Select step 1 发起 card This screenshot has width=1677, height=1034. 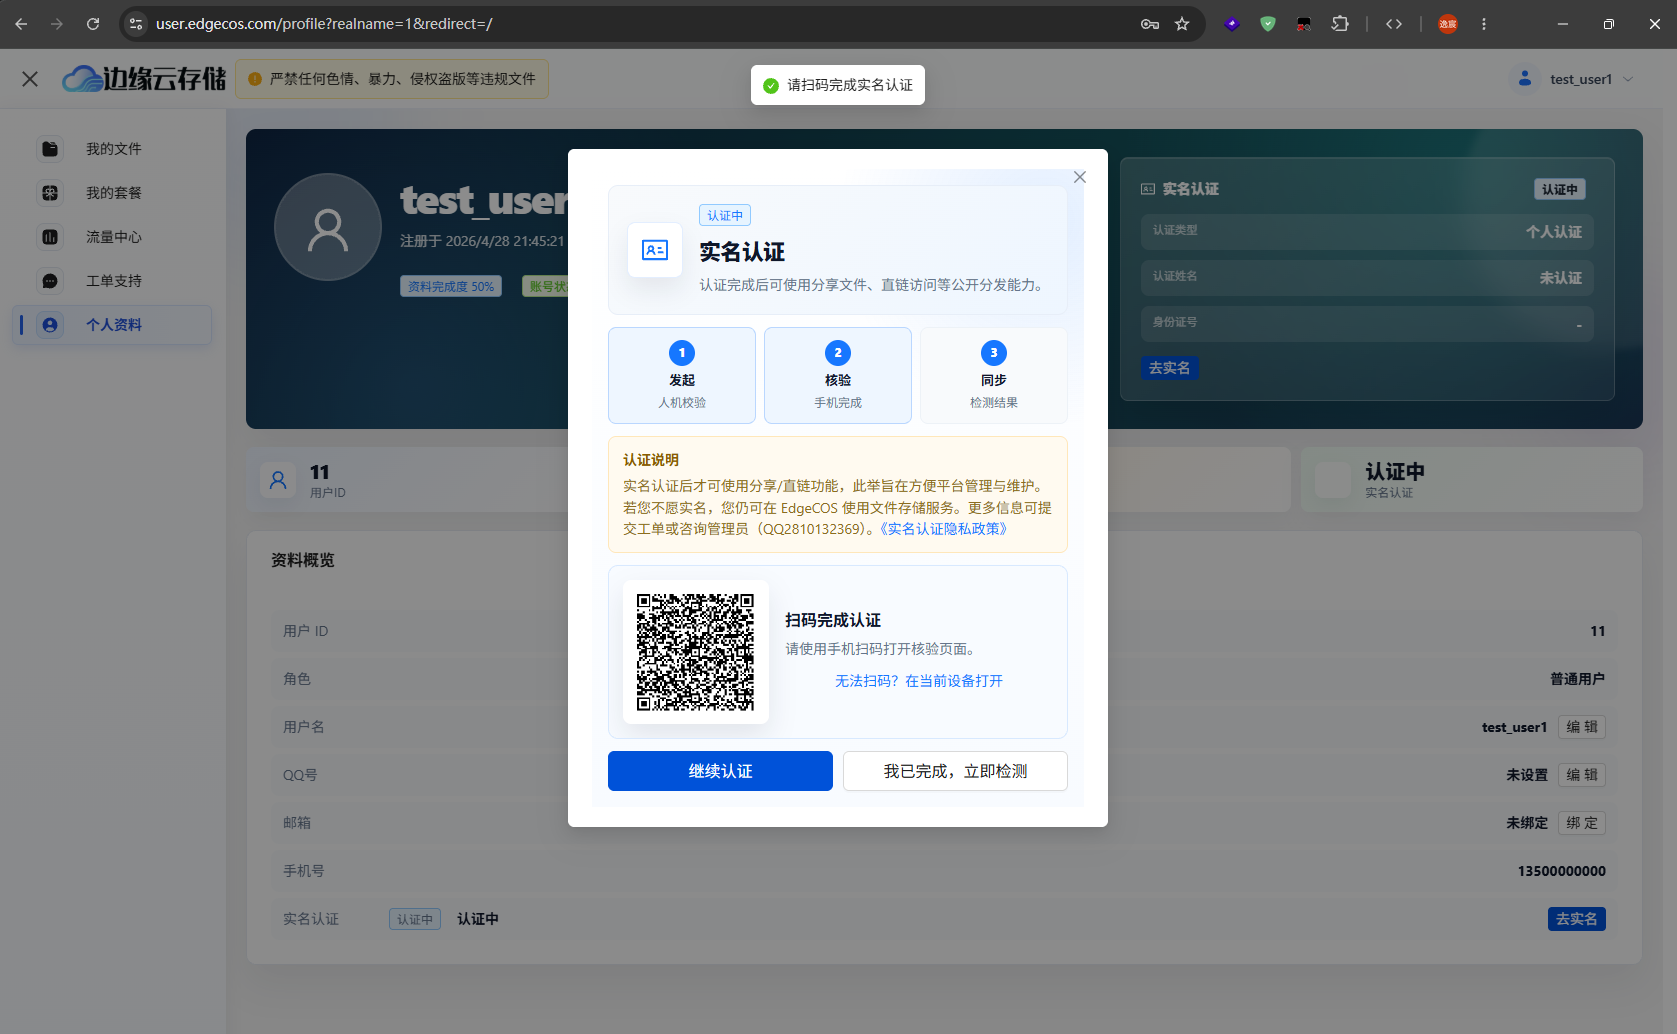tap(682, 376)
